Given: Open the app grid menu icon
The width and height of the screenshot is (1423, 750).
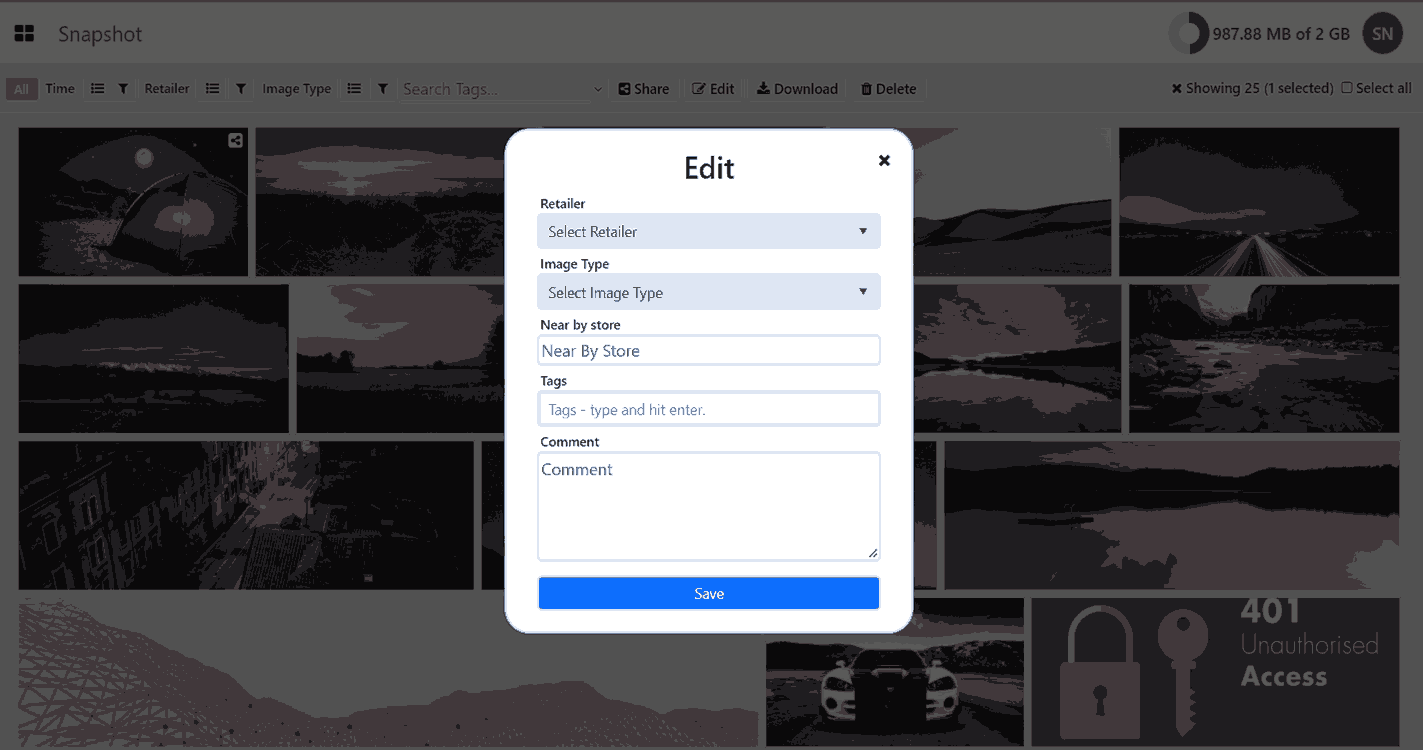Looking at the screenshot, I should 24,34.
